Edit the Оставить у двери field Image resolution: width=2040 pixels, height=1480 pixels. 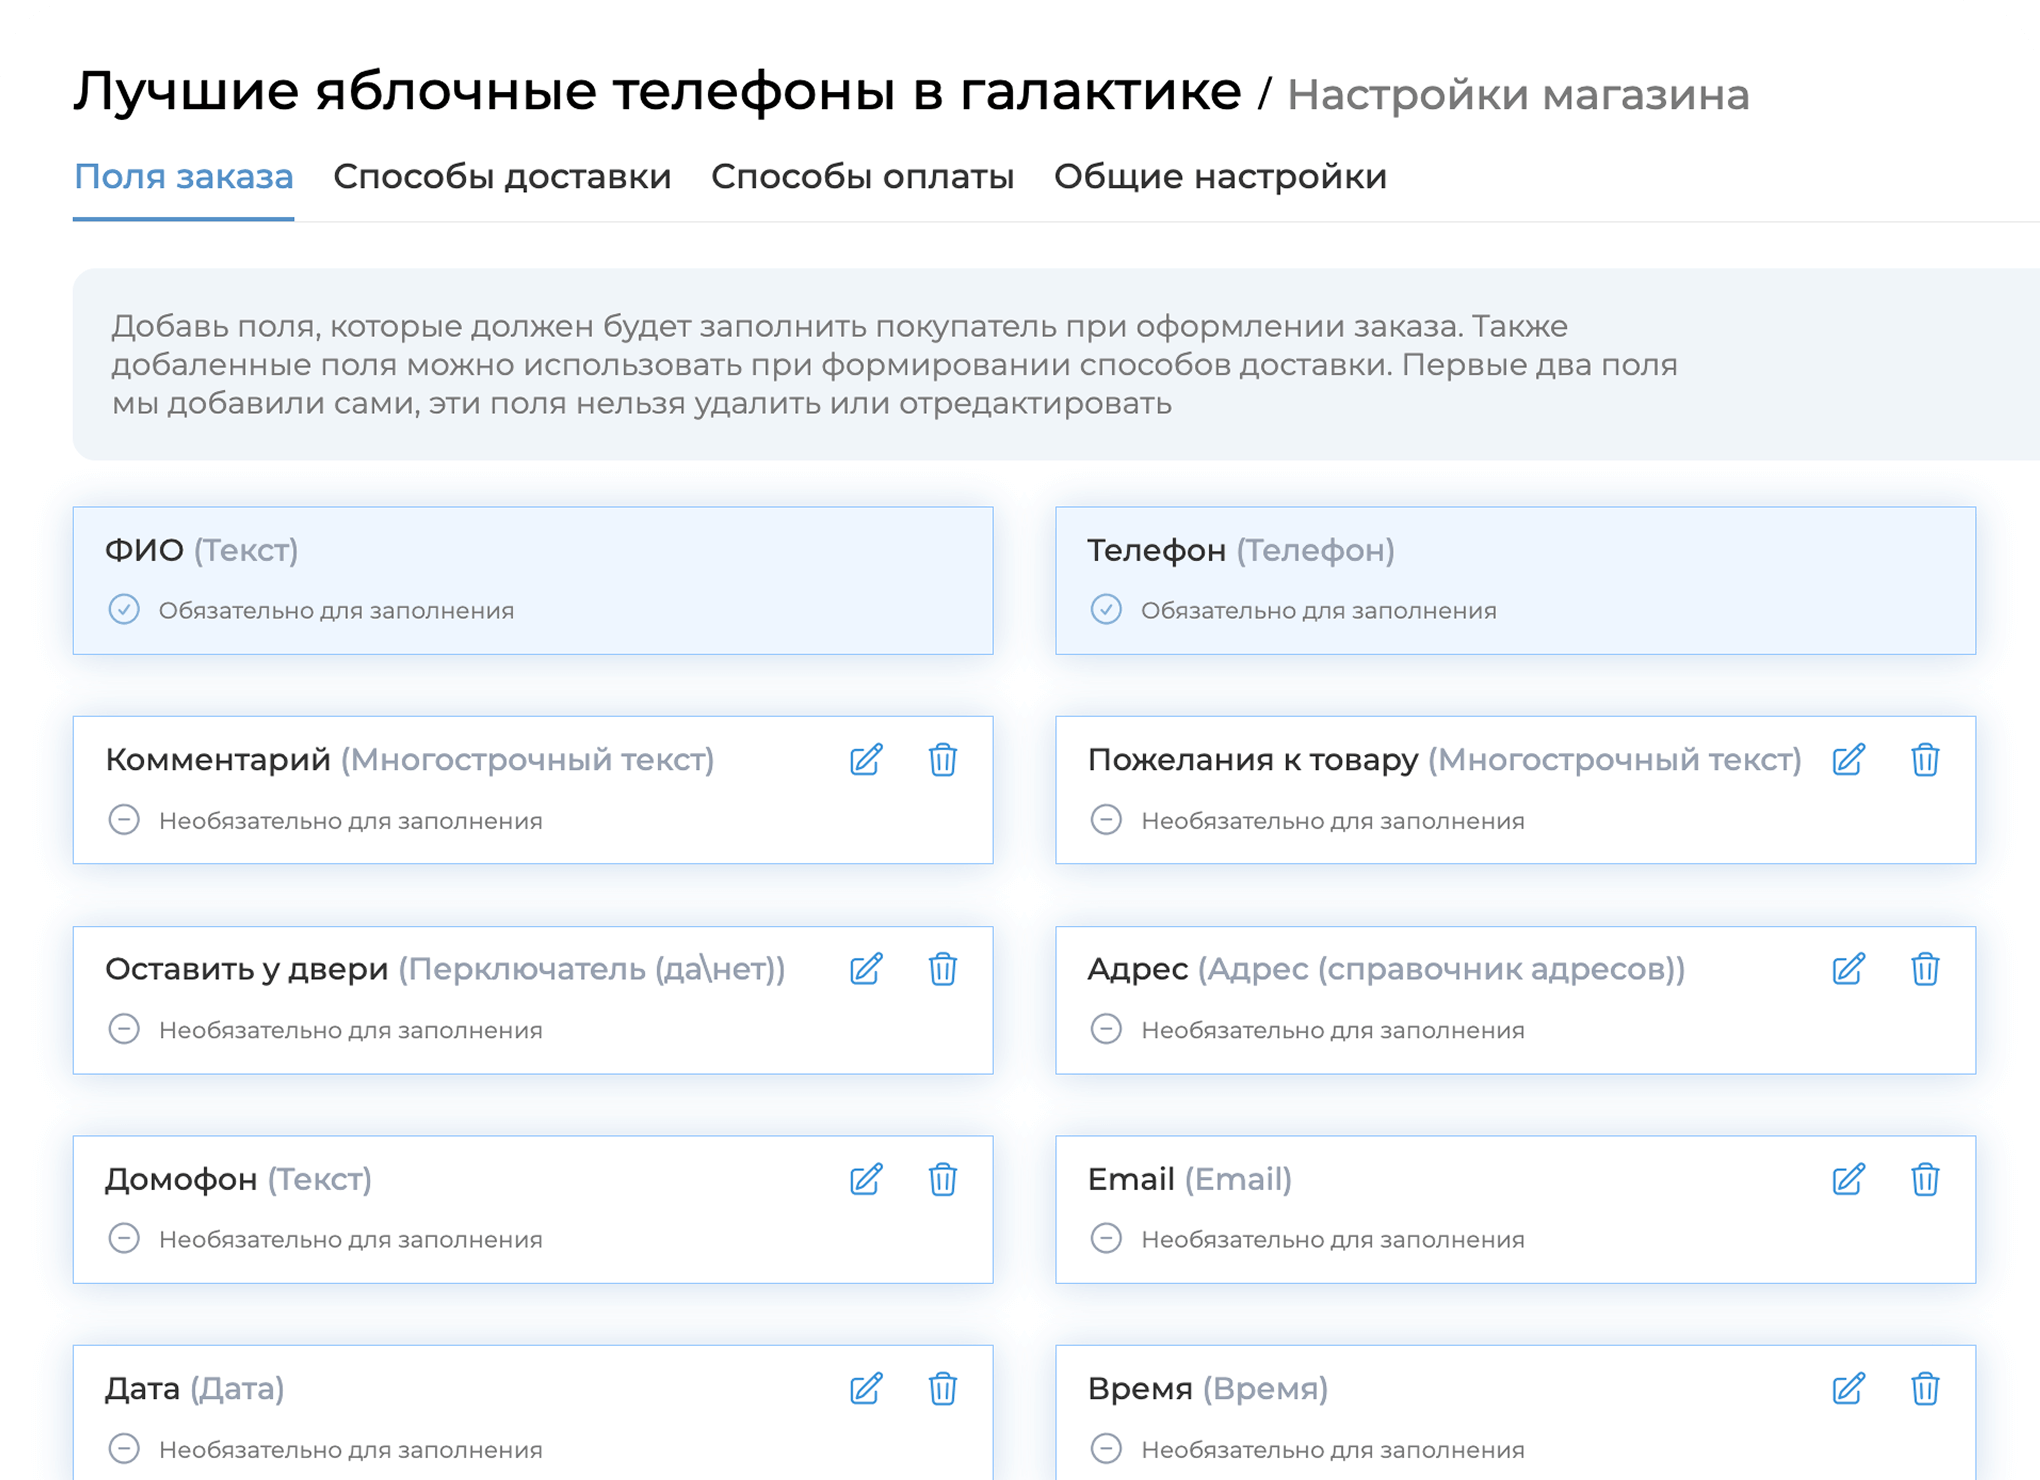coord(866,969)
